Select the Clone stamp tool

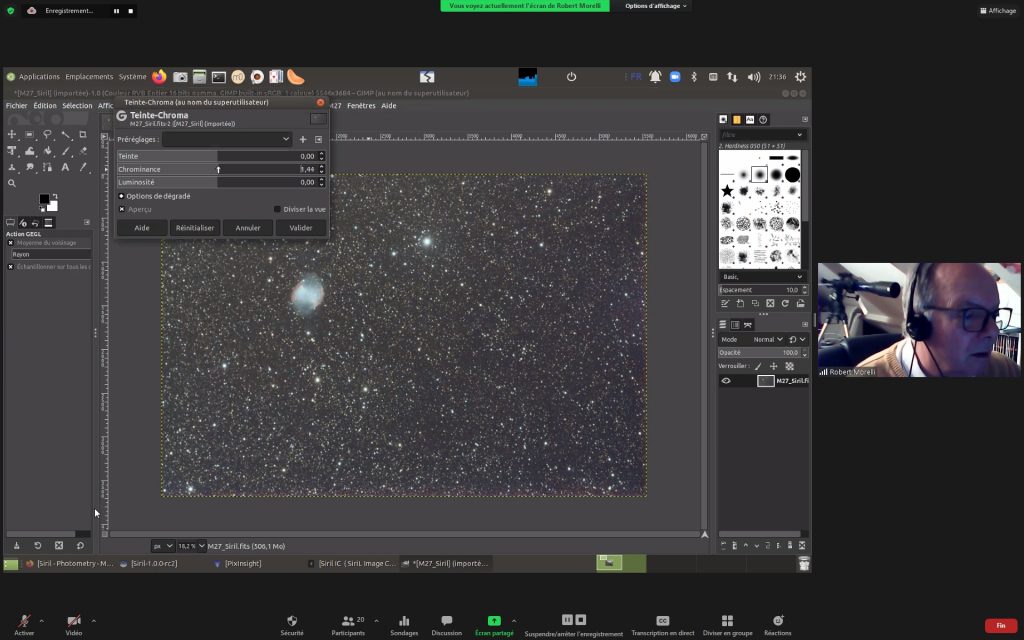[12, 167]
